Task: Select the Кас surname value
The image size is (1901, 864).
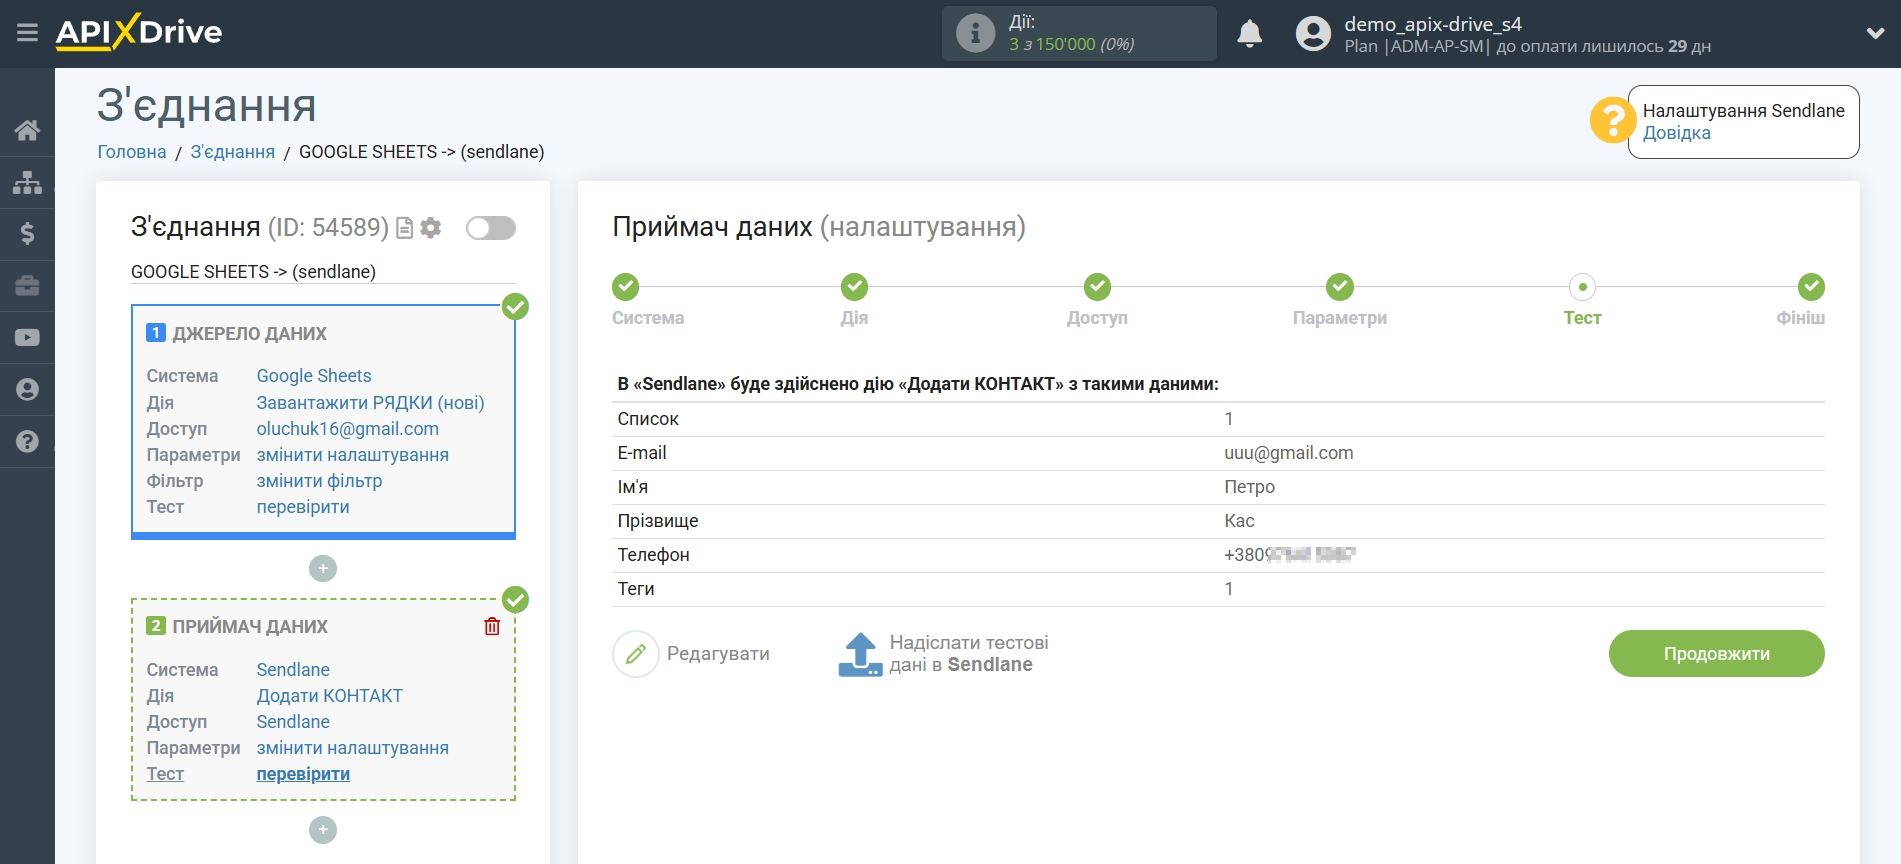Action: pyautogui.click(x=1239, y=521)
